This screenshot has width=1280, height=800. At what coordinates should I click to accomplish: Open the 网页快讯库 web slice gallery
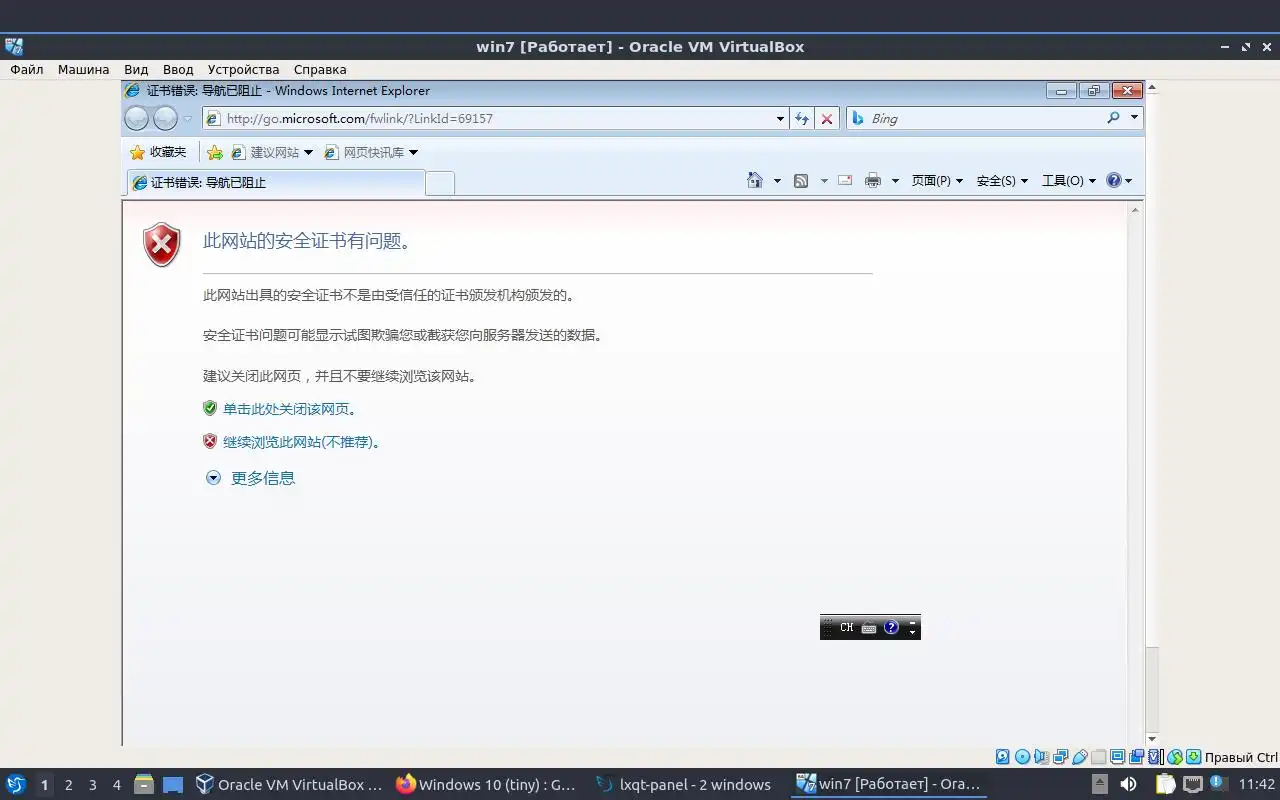pyautogui.click(x=370, y=152)
